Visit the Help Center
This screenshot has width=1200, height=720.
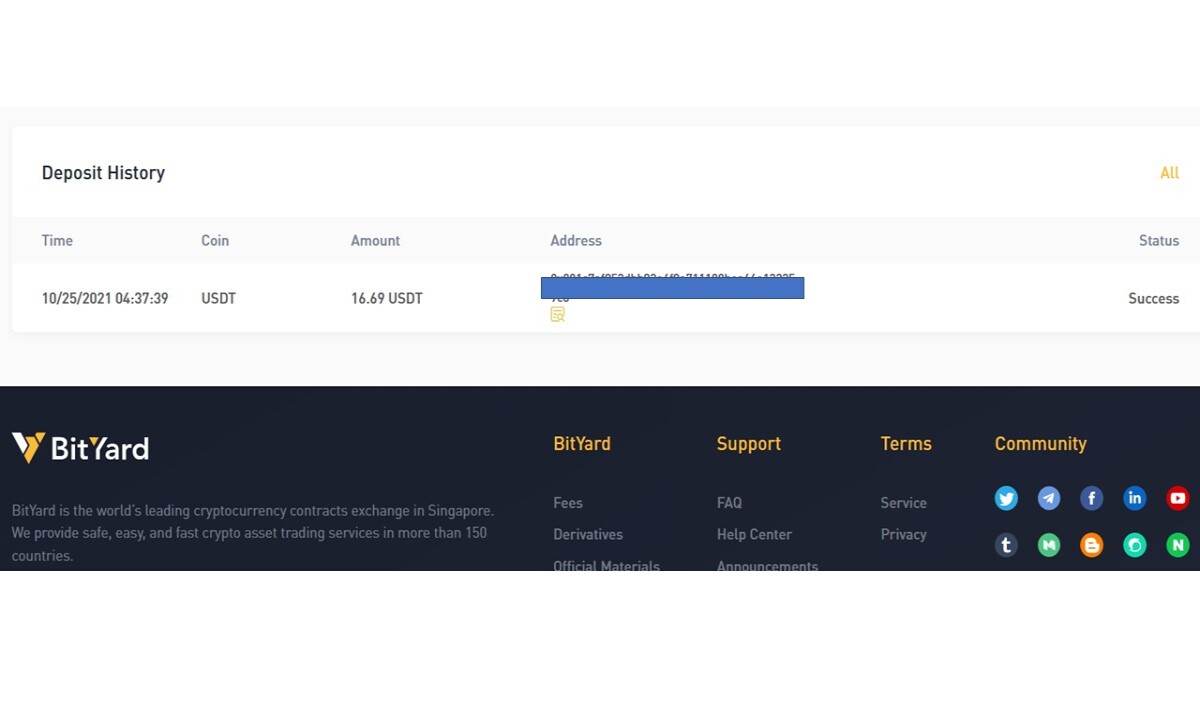pos(754,535)
